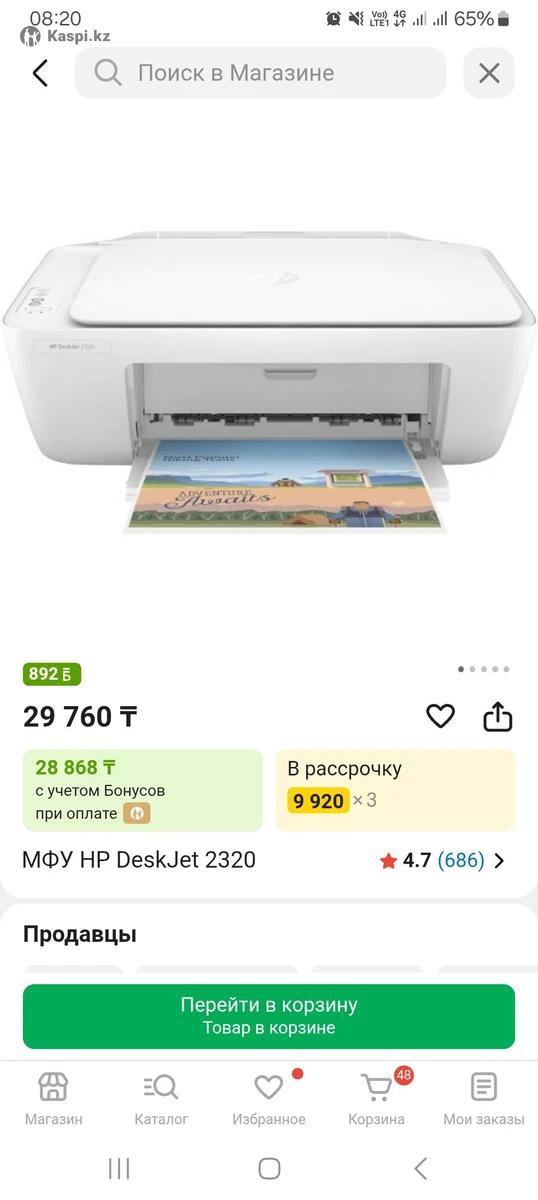Tap the magnifier icon in search bar
The image size is (538, 1200).
click(x=108, y=73)
